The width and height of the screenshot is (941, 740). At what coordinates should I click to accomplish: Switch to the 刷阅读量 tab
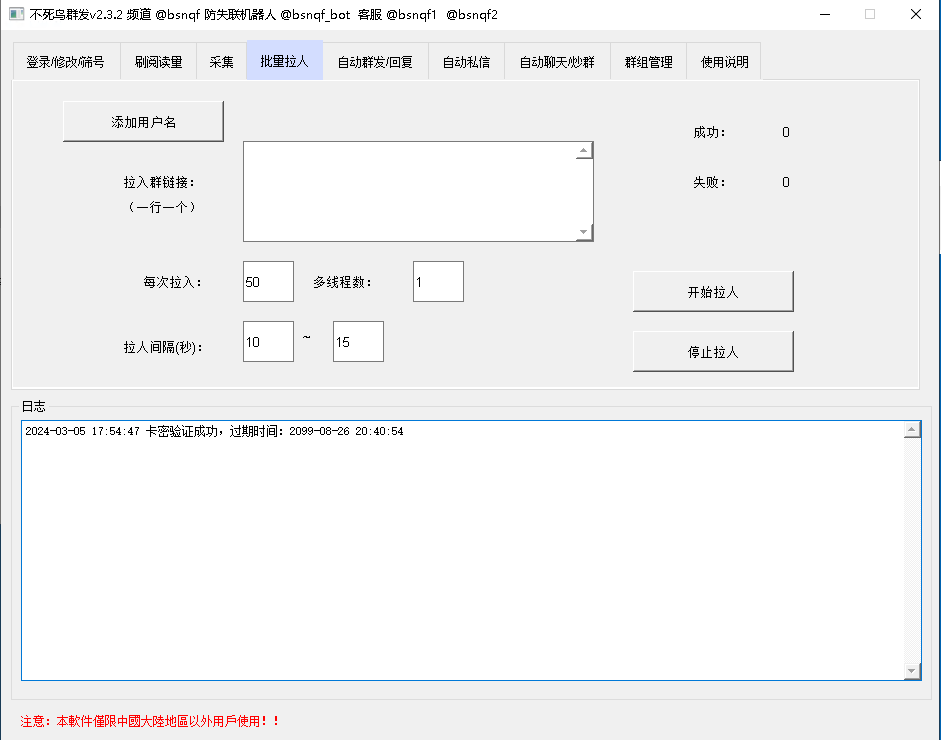pyautogui.click(x=158, y=62)
